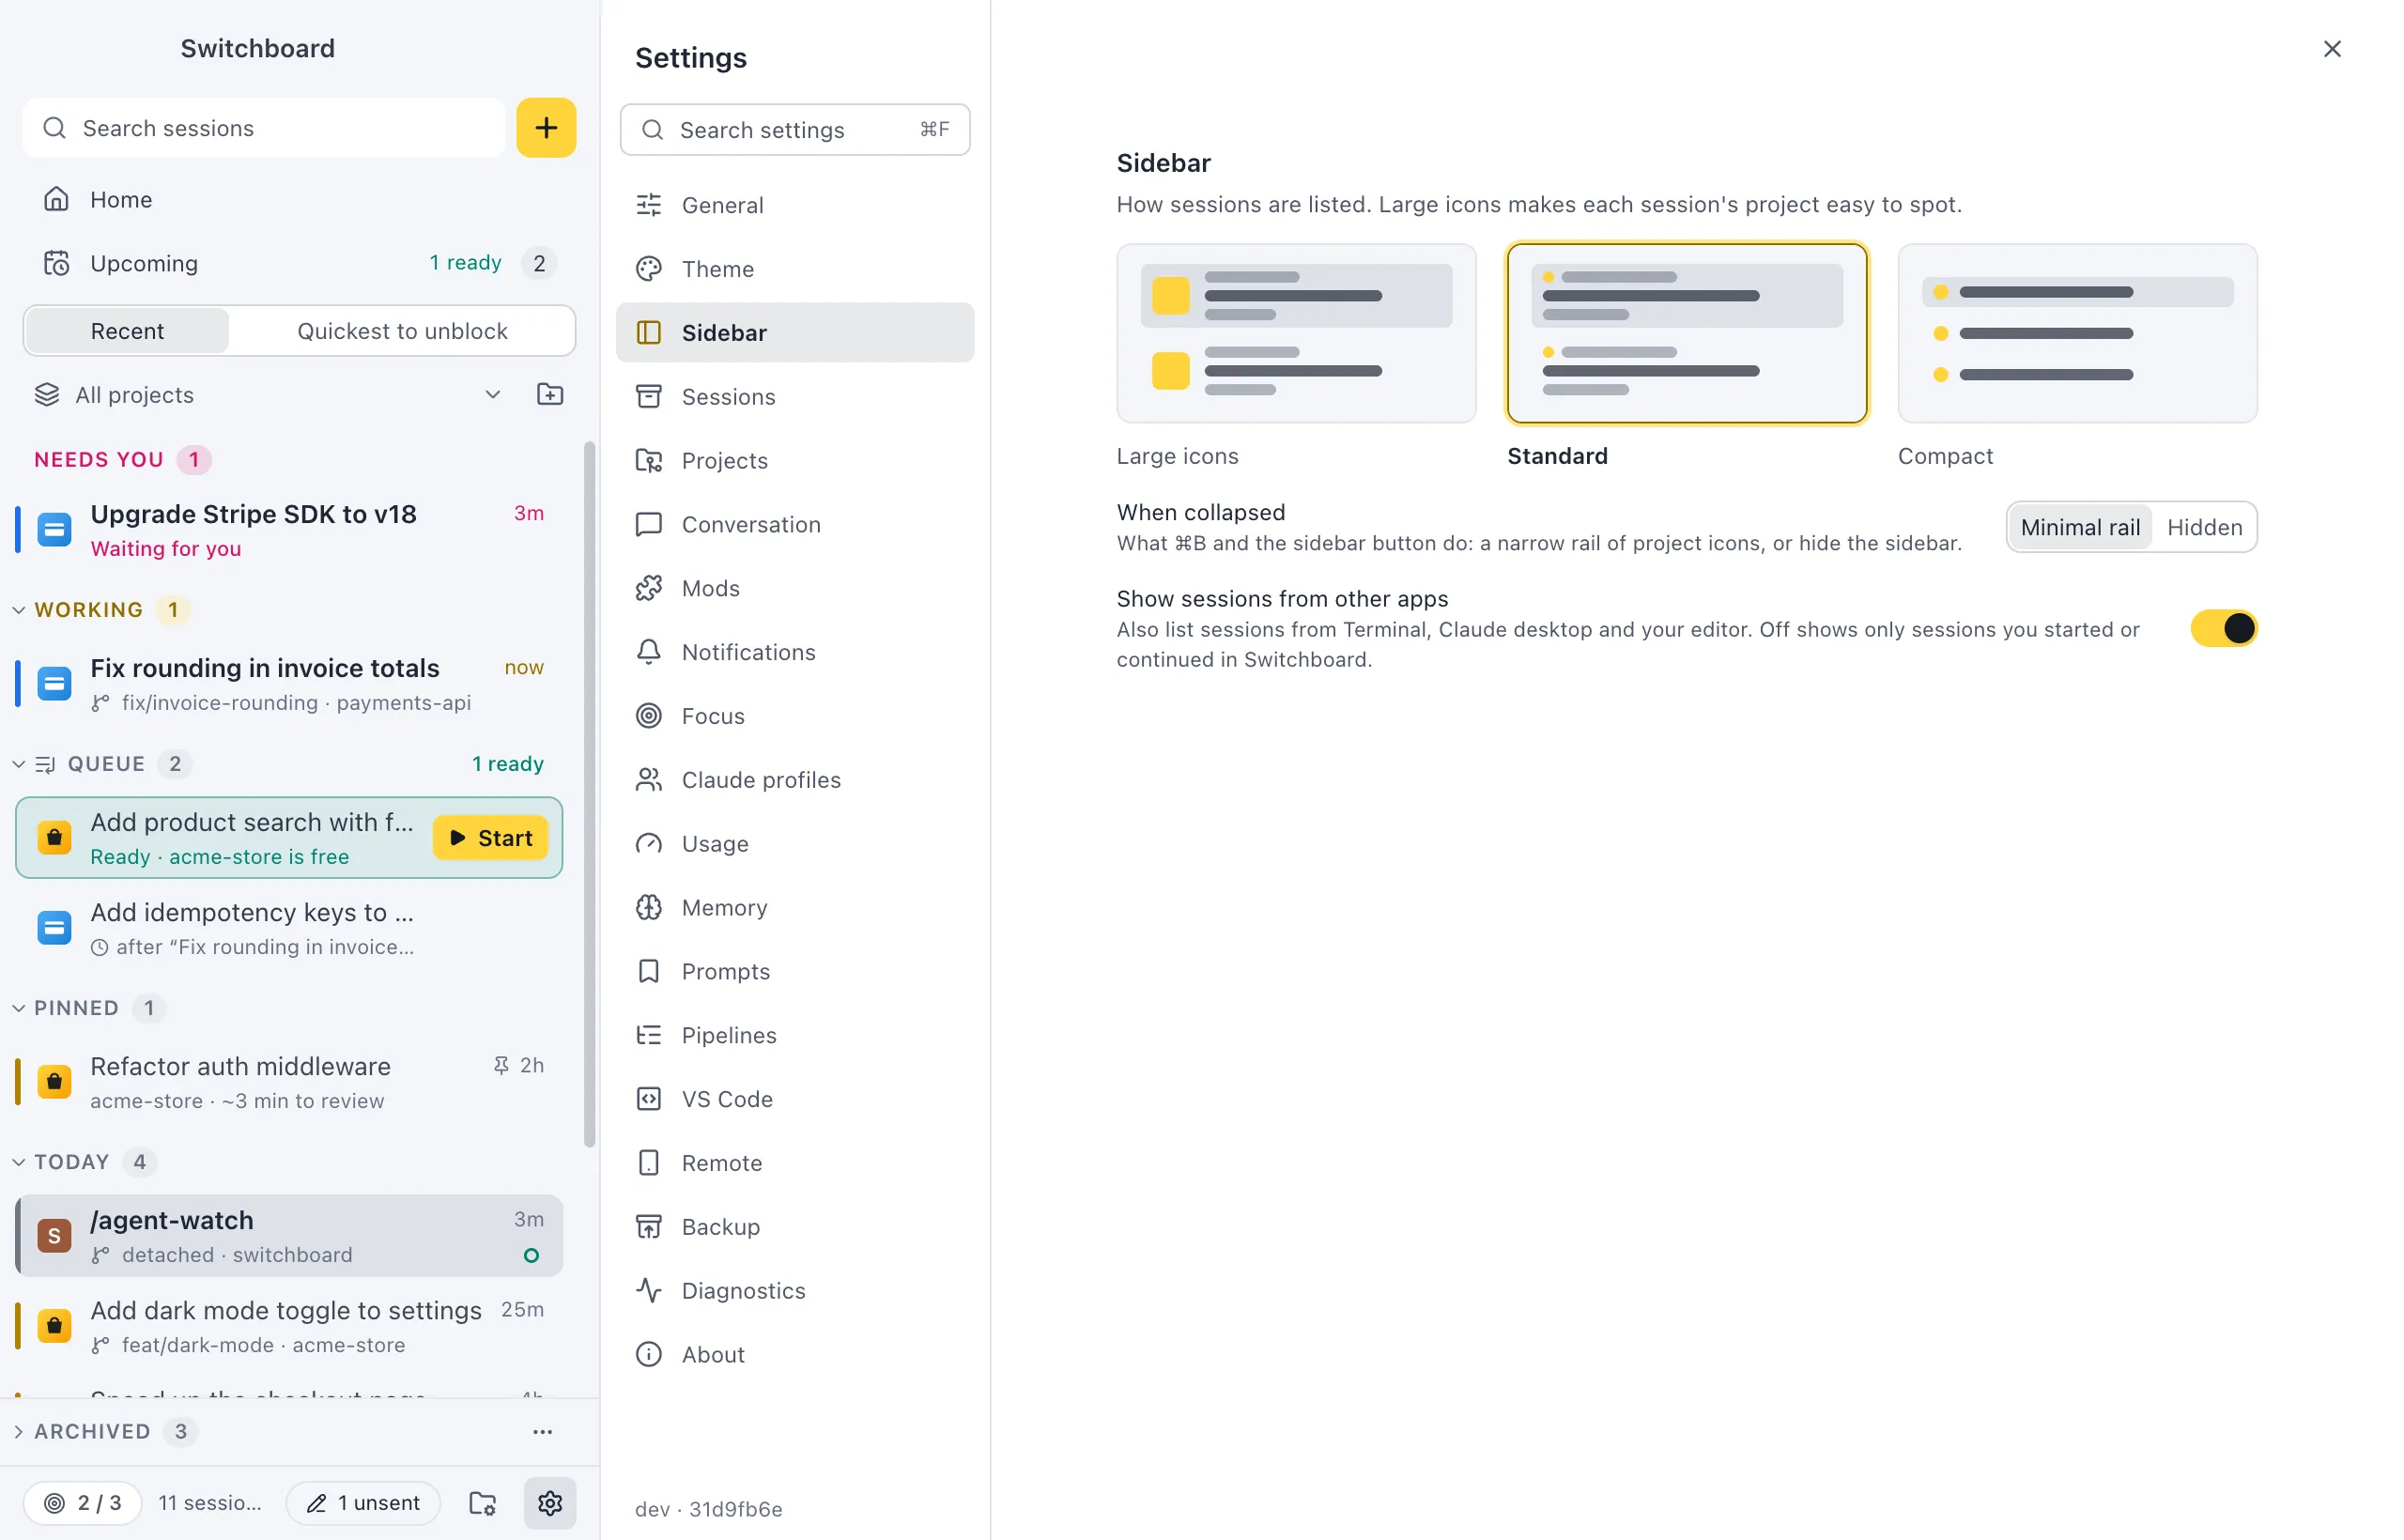The width and height of the screenshot is (2404, 1540).
Task: Open the add project folder icon
Action: pyautogui.click(x=550, y=394)
